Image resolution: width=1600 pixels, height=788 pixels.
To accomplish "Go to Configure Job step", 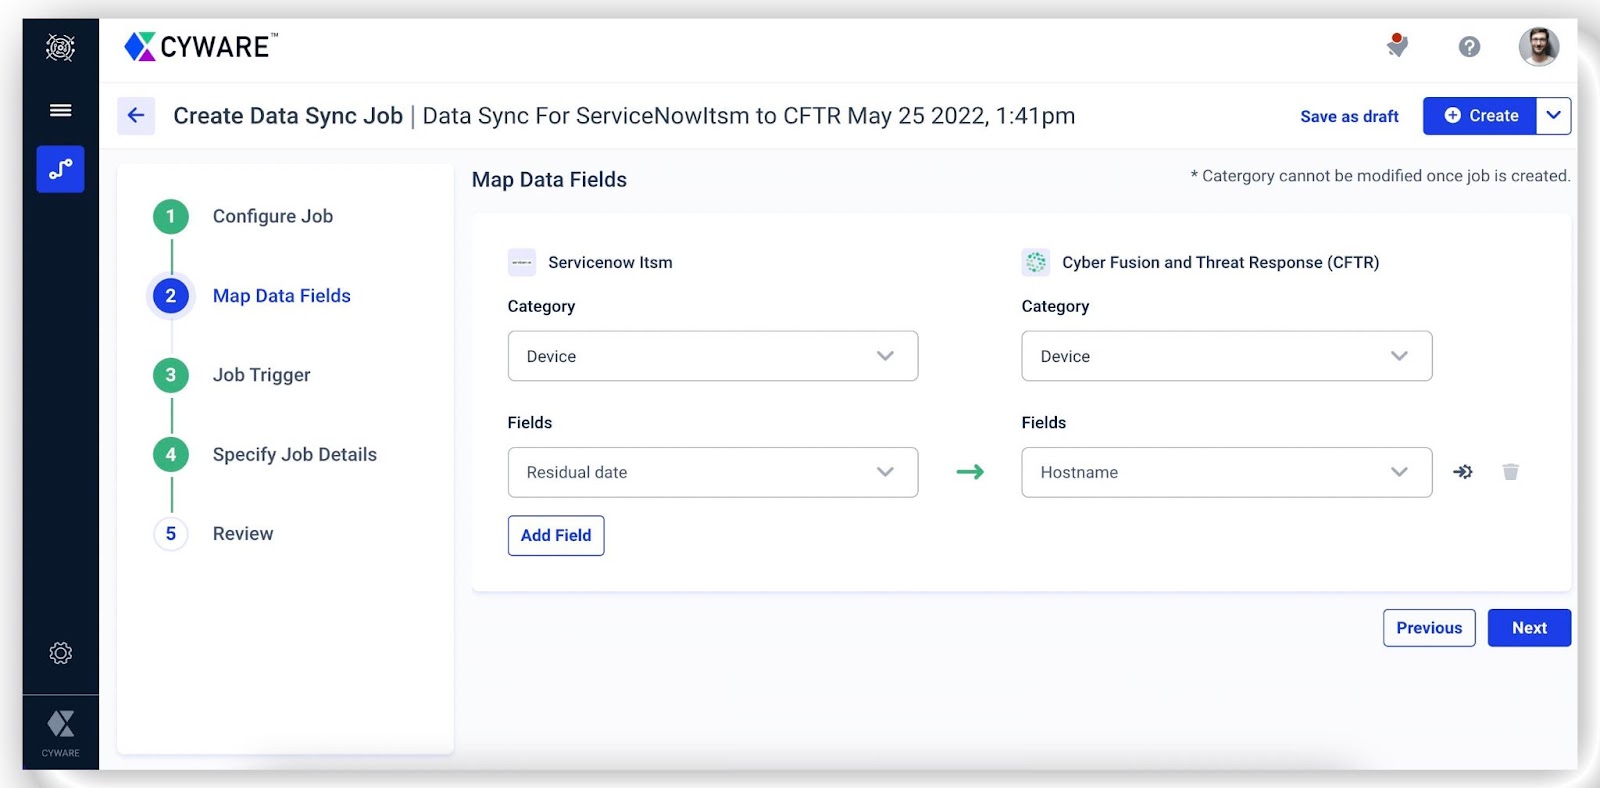I will tap(272, 216).
